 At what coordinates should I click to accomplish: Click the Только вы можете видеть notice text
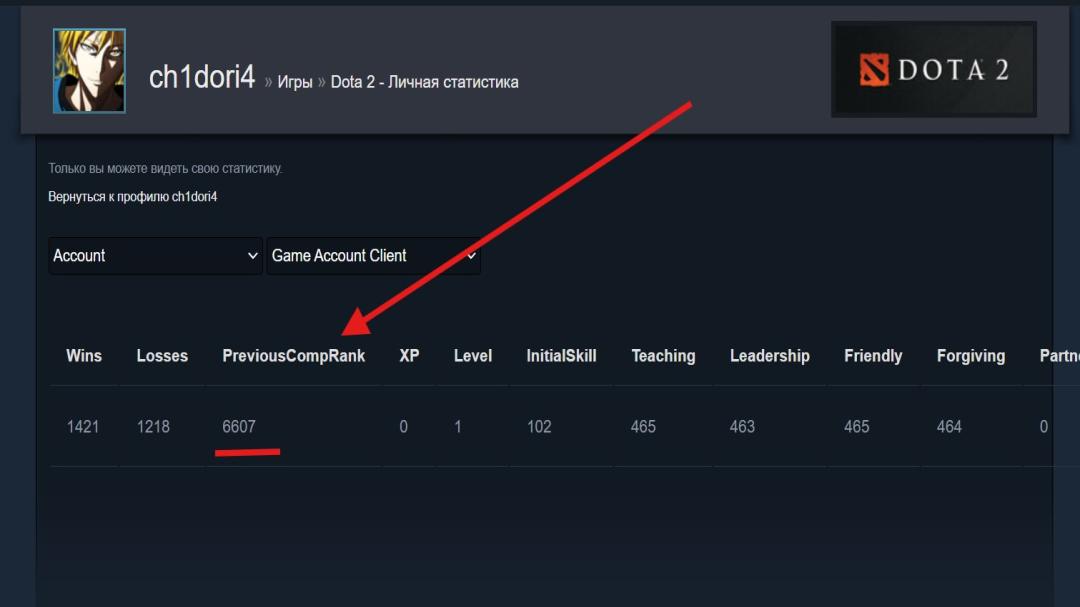(165, 168)
